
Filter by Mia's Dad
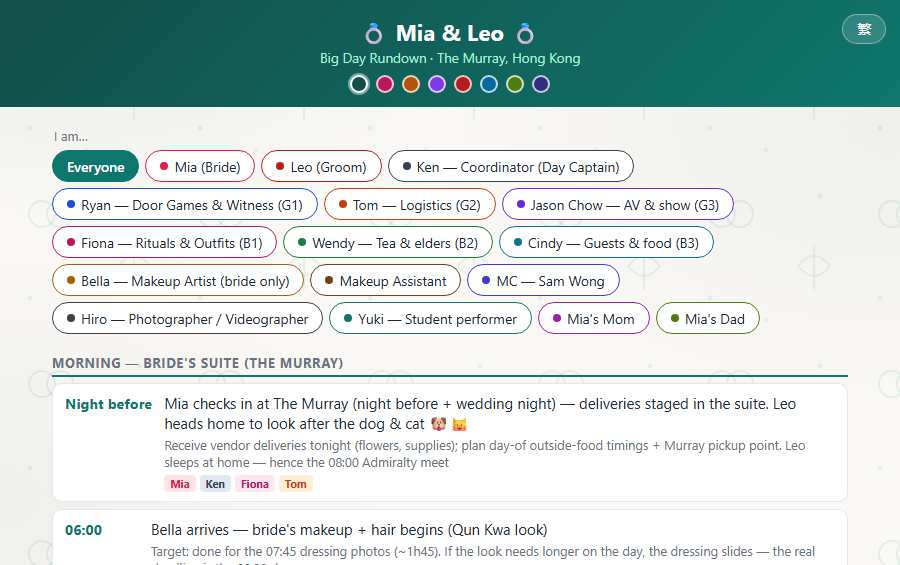click(x=708, y=318)
